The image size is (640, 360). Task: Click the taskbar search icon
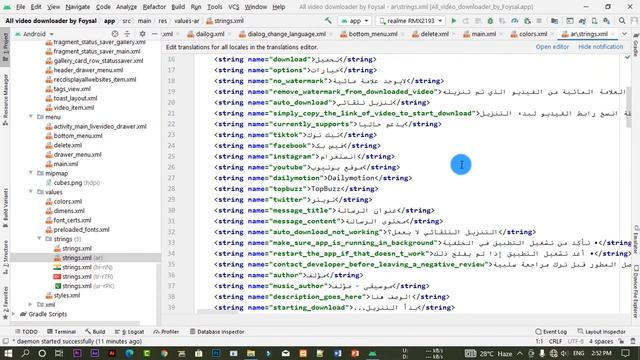[25, 353]
